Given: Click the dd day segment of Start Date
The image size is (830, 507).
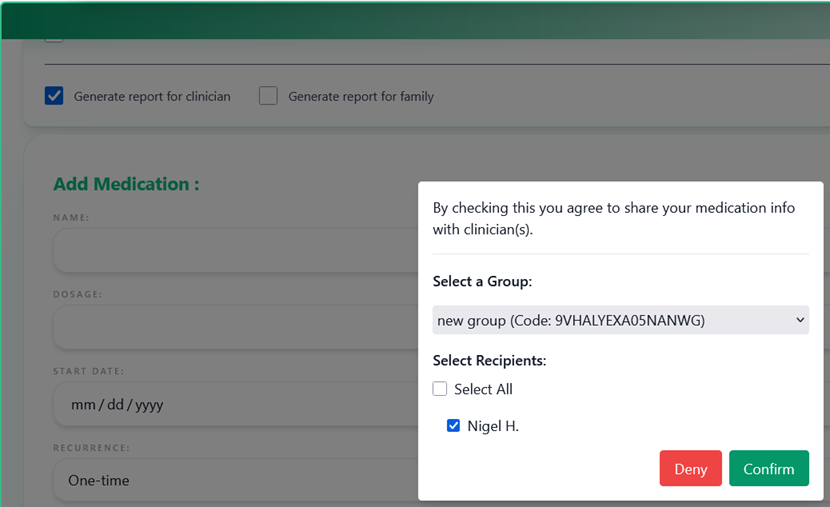Looking at the screenshot, I should [113, 405].
